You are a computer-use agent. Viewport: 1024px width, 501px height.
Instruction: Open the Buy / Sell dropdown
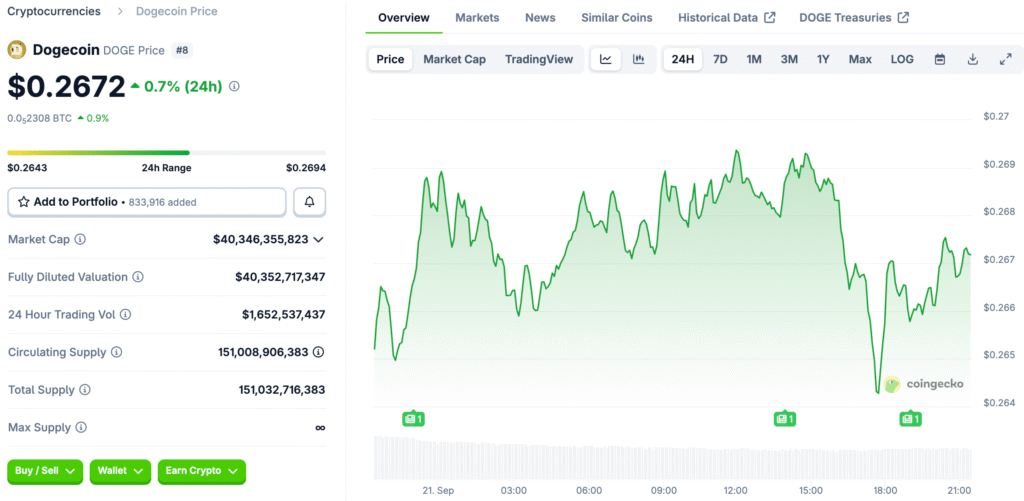coord(45,471)
